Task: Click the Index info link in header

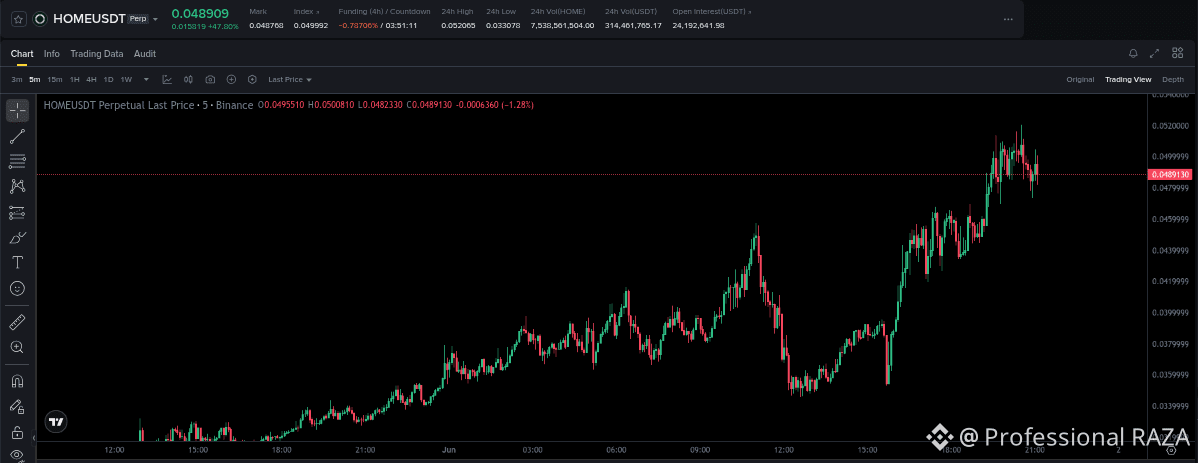Action: [x=304, y=12]
